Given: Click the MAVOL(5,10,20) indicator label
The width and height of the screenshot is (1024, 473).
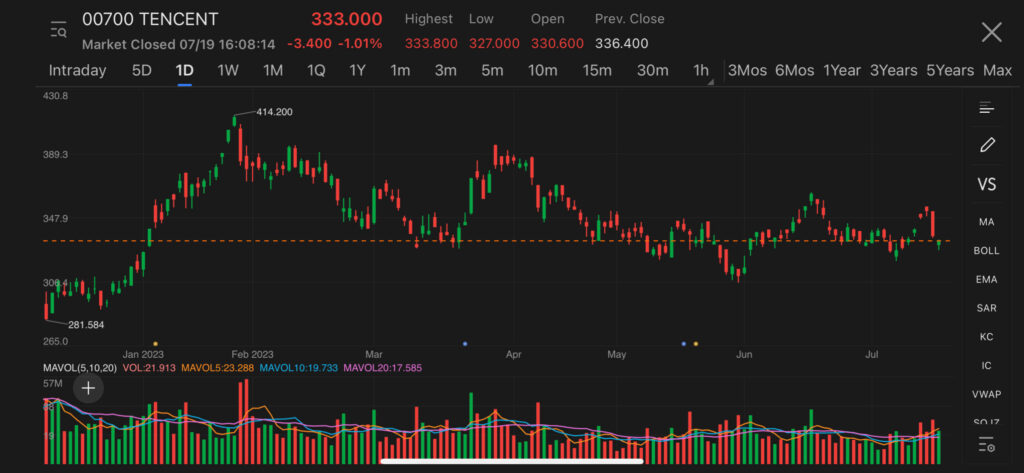Looking at the screenshot, I should click(x=80, y=368).
